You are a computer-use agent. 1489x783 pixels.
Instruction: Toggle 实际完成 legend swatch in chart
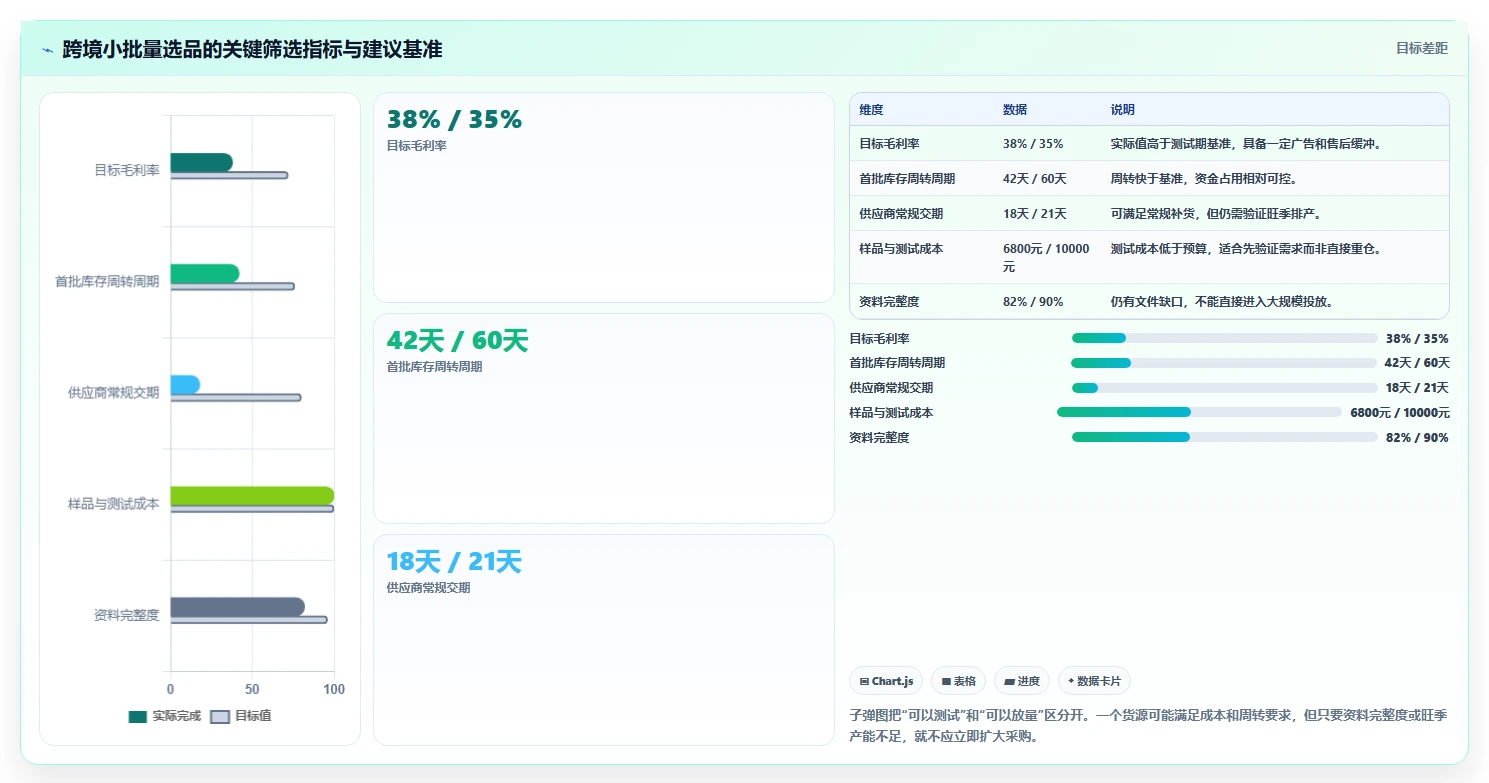[137, 716]
